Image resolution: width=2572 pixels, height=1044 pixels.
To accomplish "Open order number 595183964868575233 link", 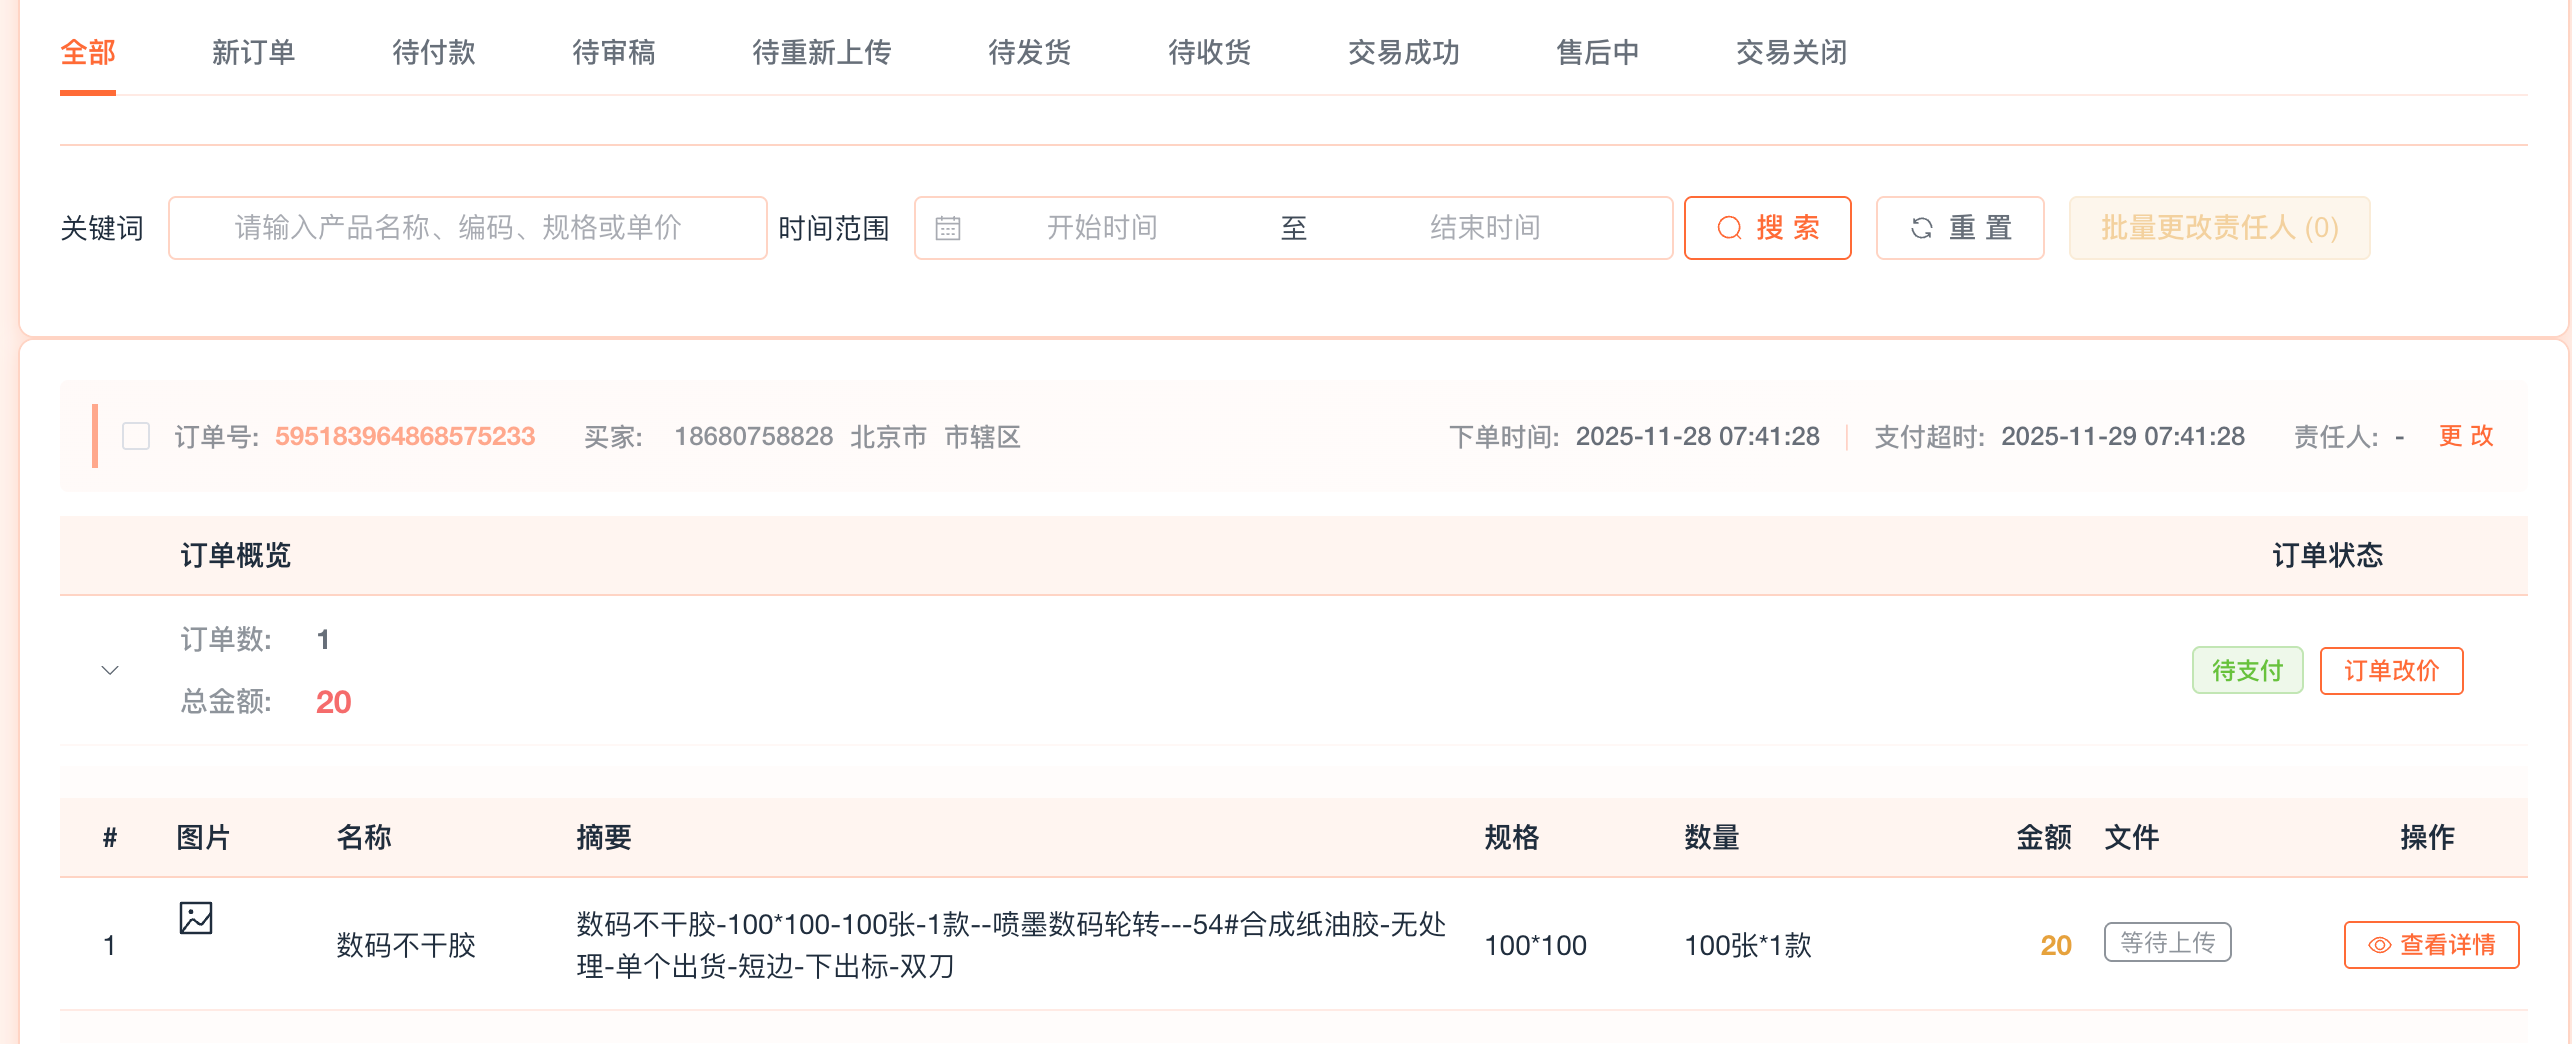I will point(405,436).
